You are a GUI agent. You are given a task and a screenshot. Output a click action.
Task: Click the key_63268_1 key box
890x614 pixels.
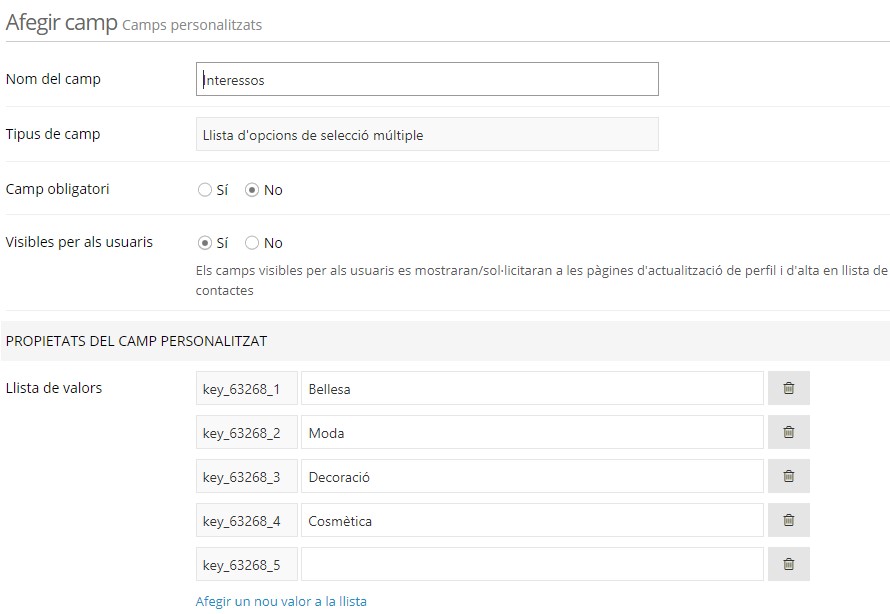pyautogui.click(x=246, y=389)
